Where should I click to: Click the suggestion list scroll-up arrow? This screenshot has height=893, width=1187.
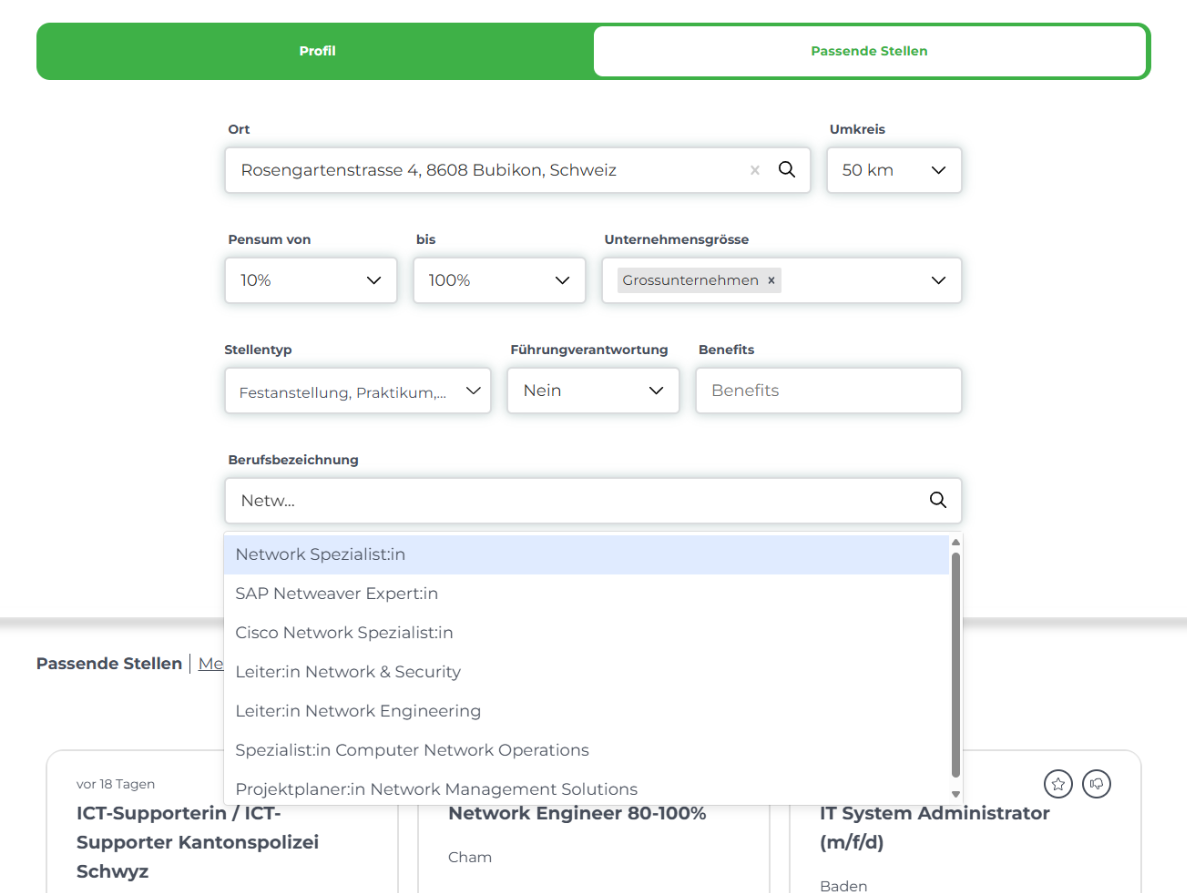[955, 543]
